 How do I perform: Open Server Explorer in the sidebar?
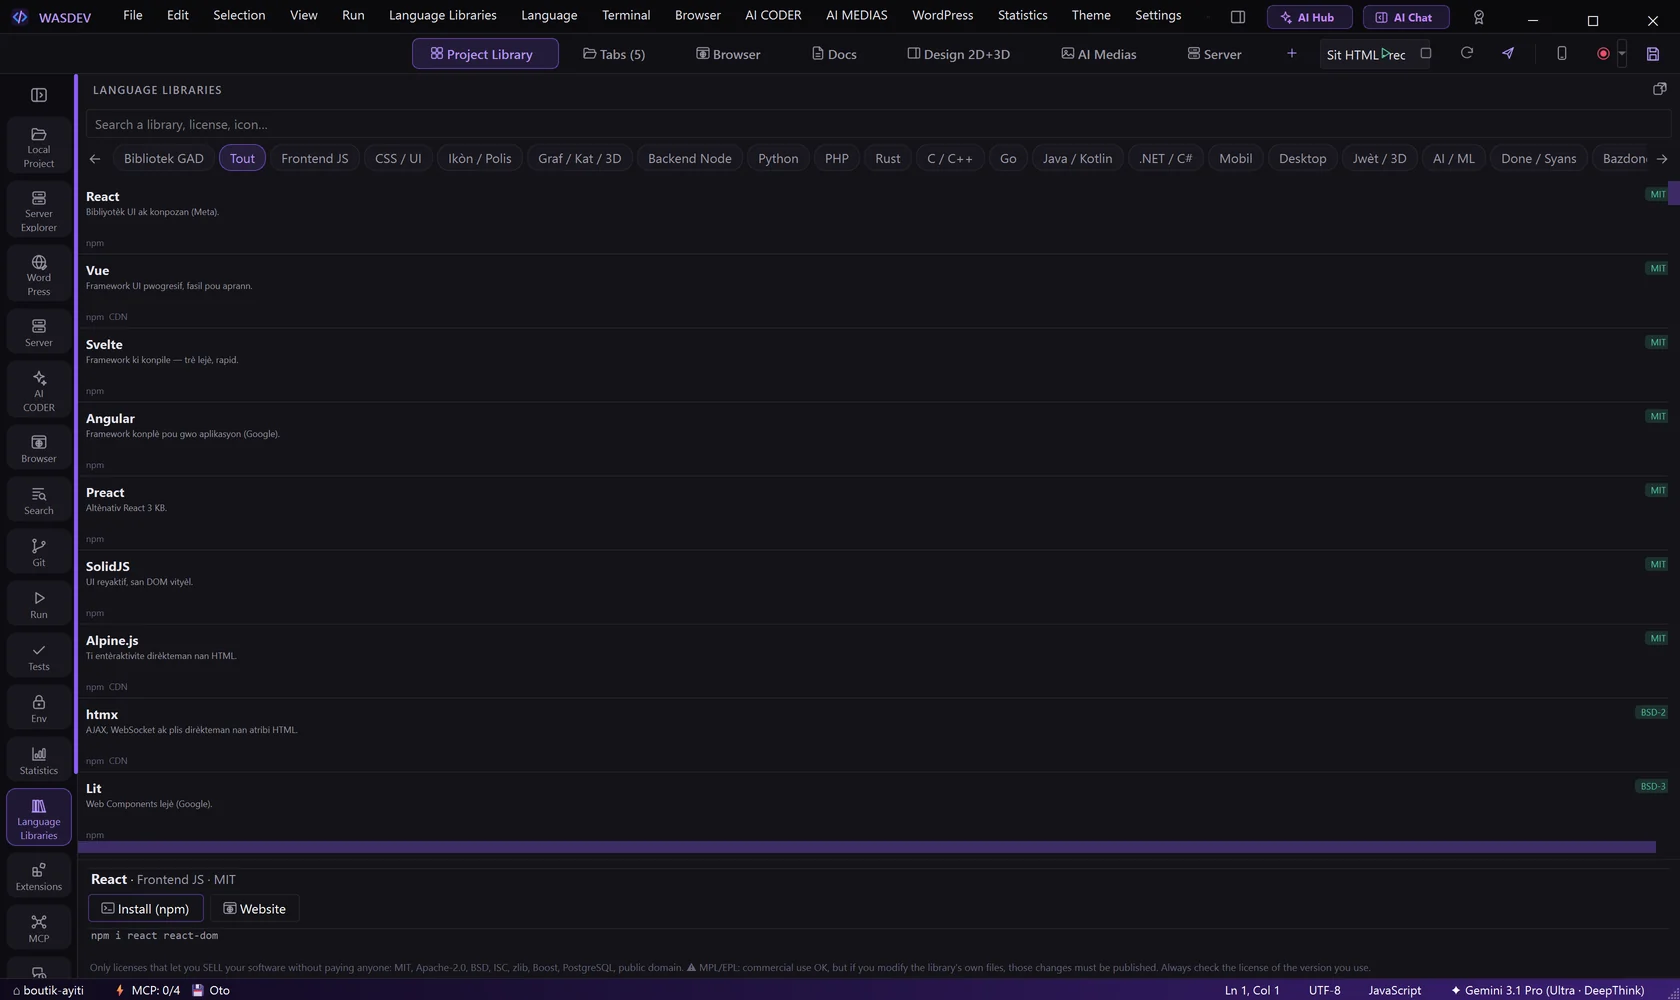coord(39,211)
